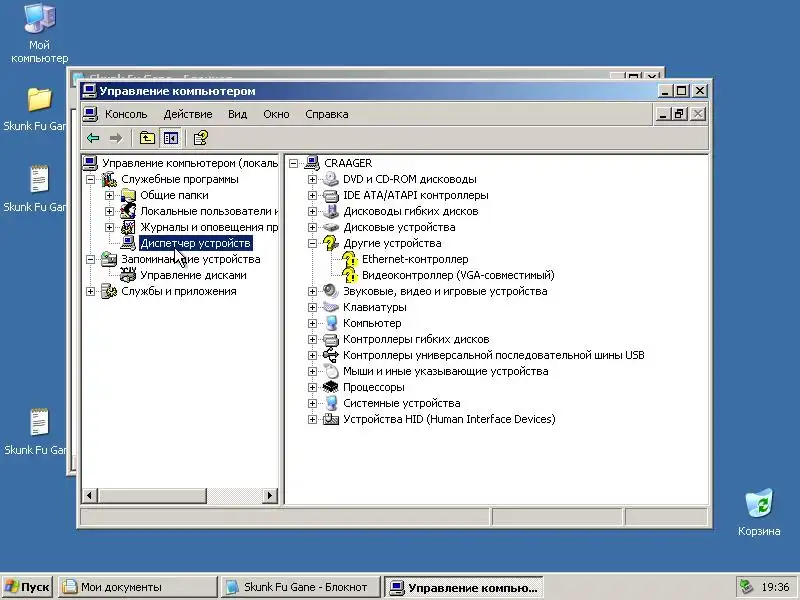
Task: Click left pane horizontal scrollbar thumb
Action: coord(152,495)
